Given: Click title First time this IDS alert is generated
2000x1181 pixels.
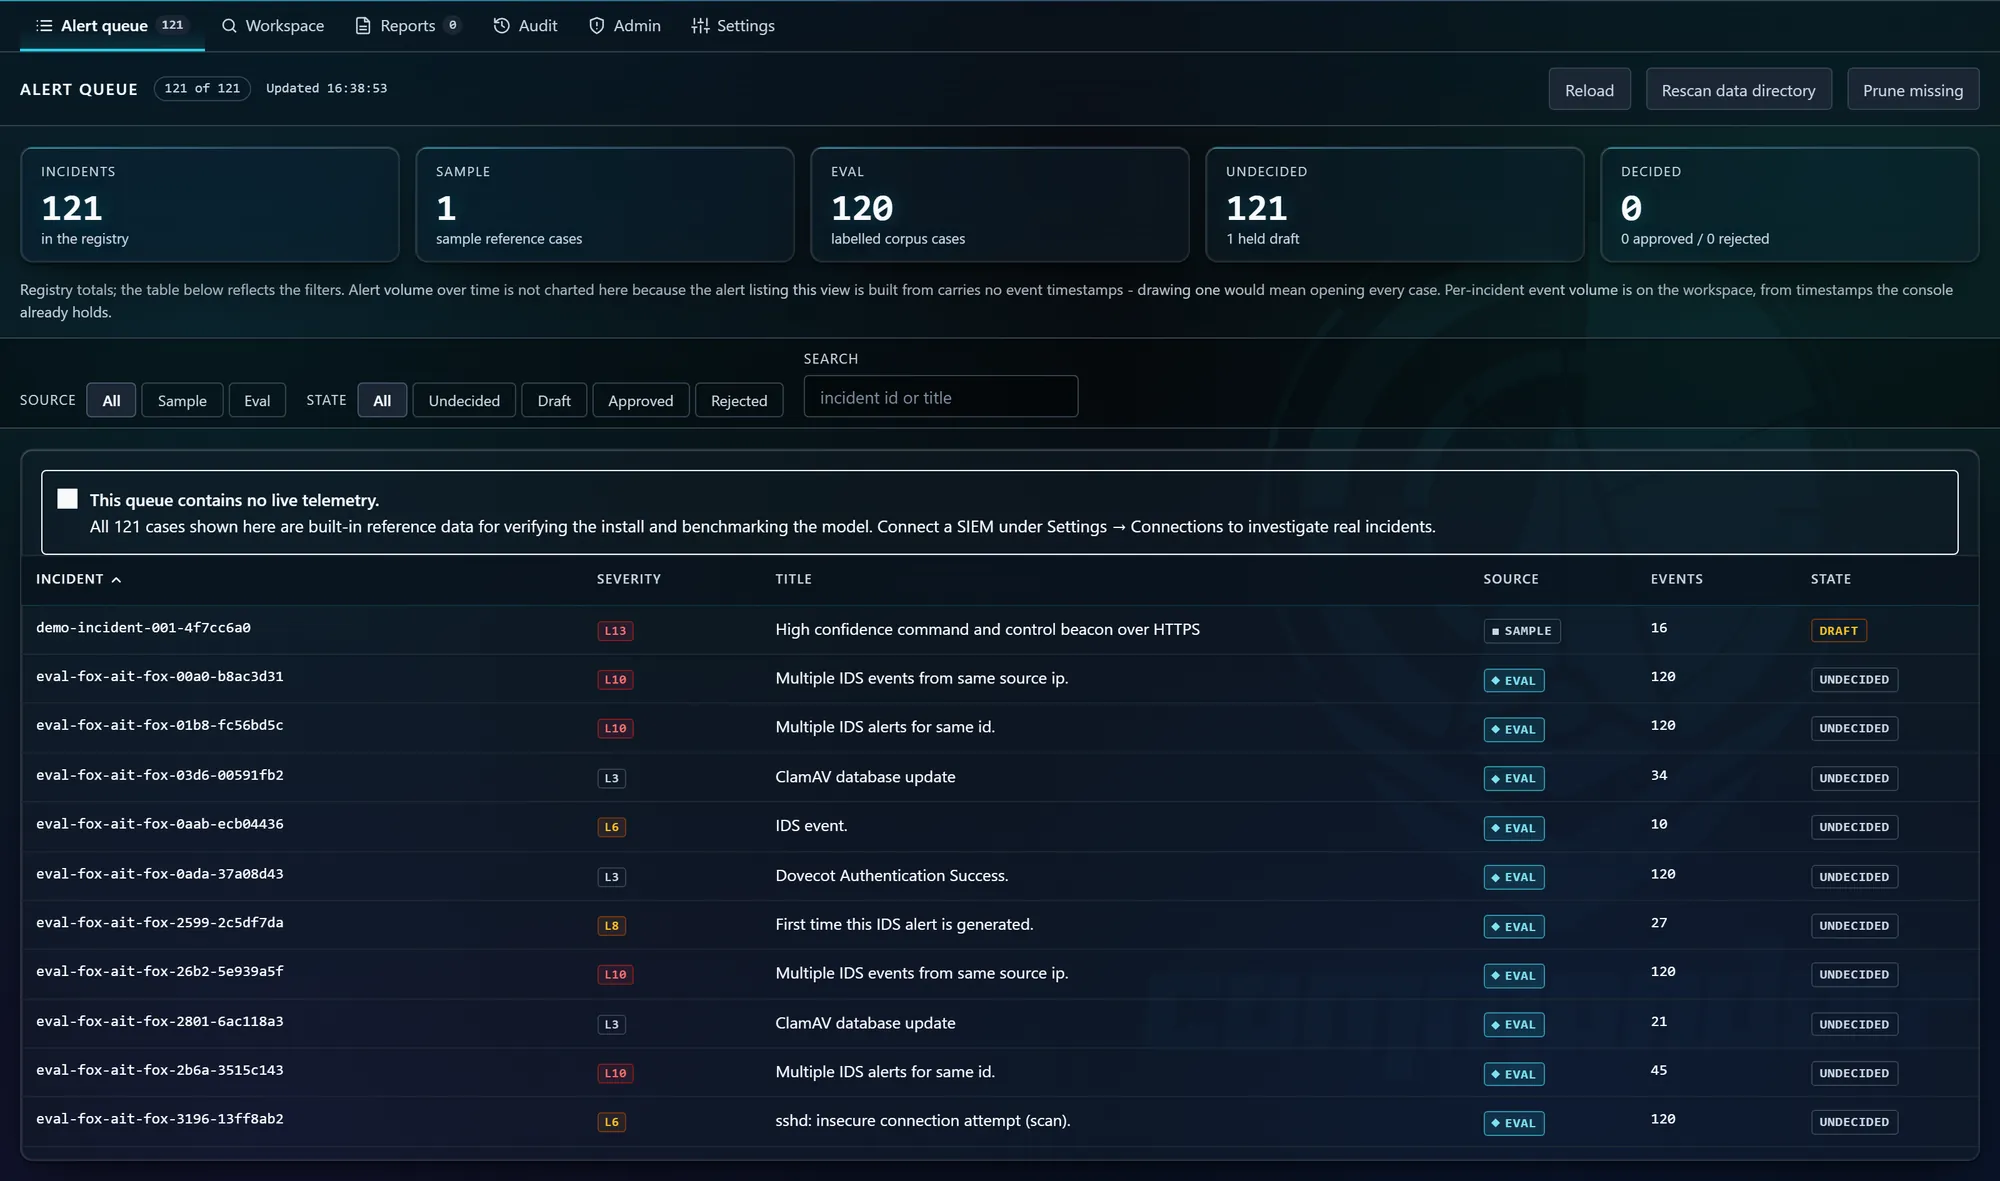Looking at the screenshot, I should [904, 924].
